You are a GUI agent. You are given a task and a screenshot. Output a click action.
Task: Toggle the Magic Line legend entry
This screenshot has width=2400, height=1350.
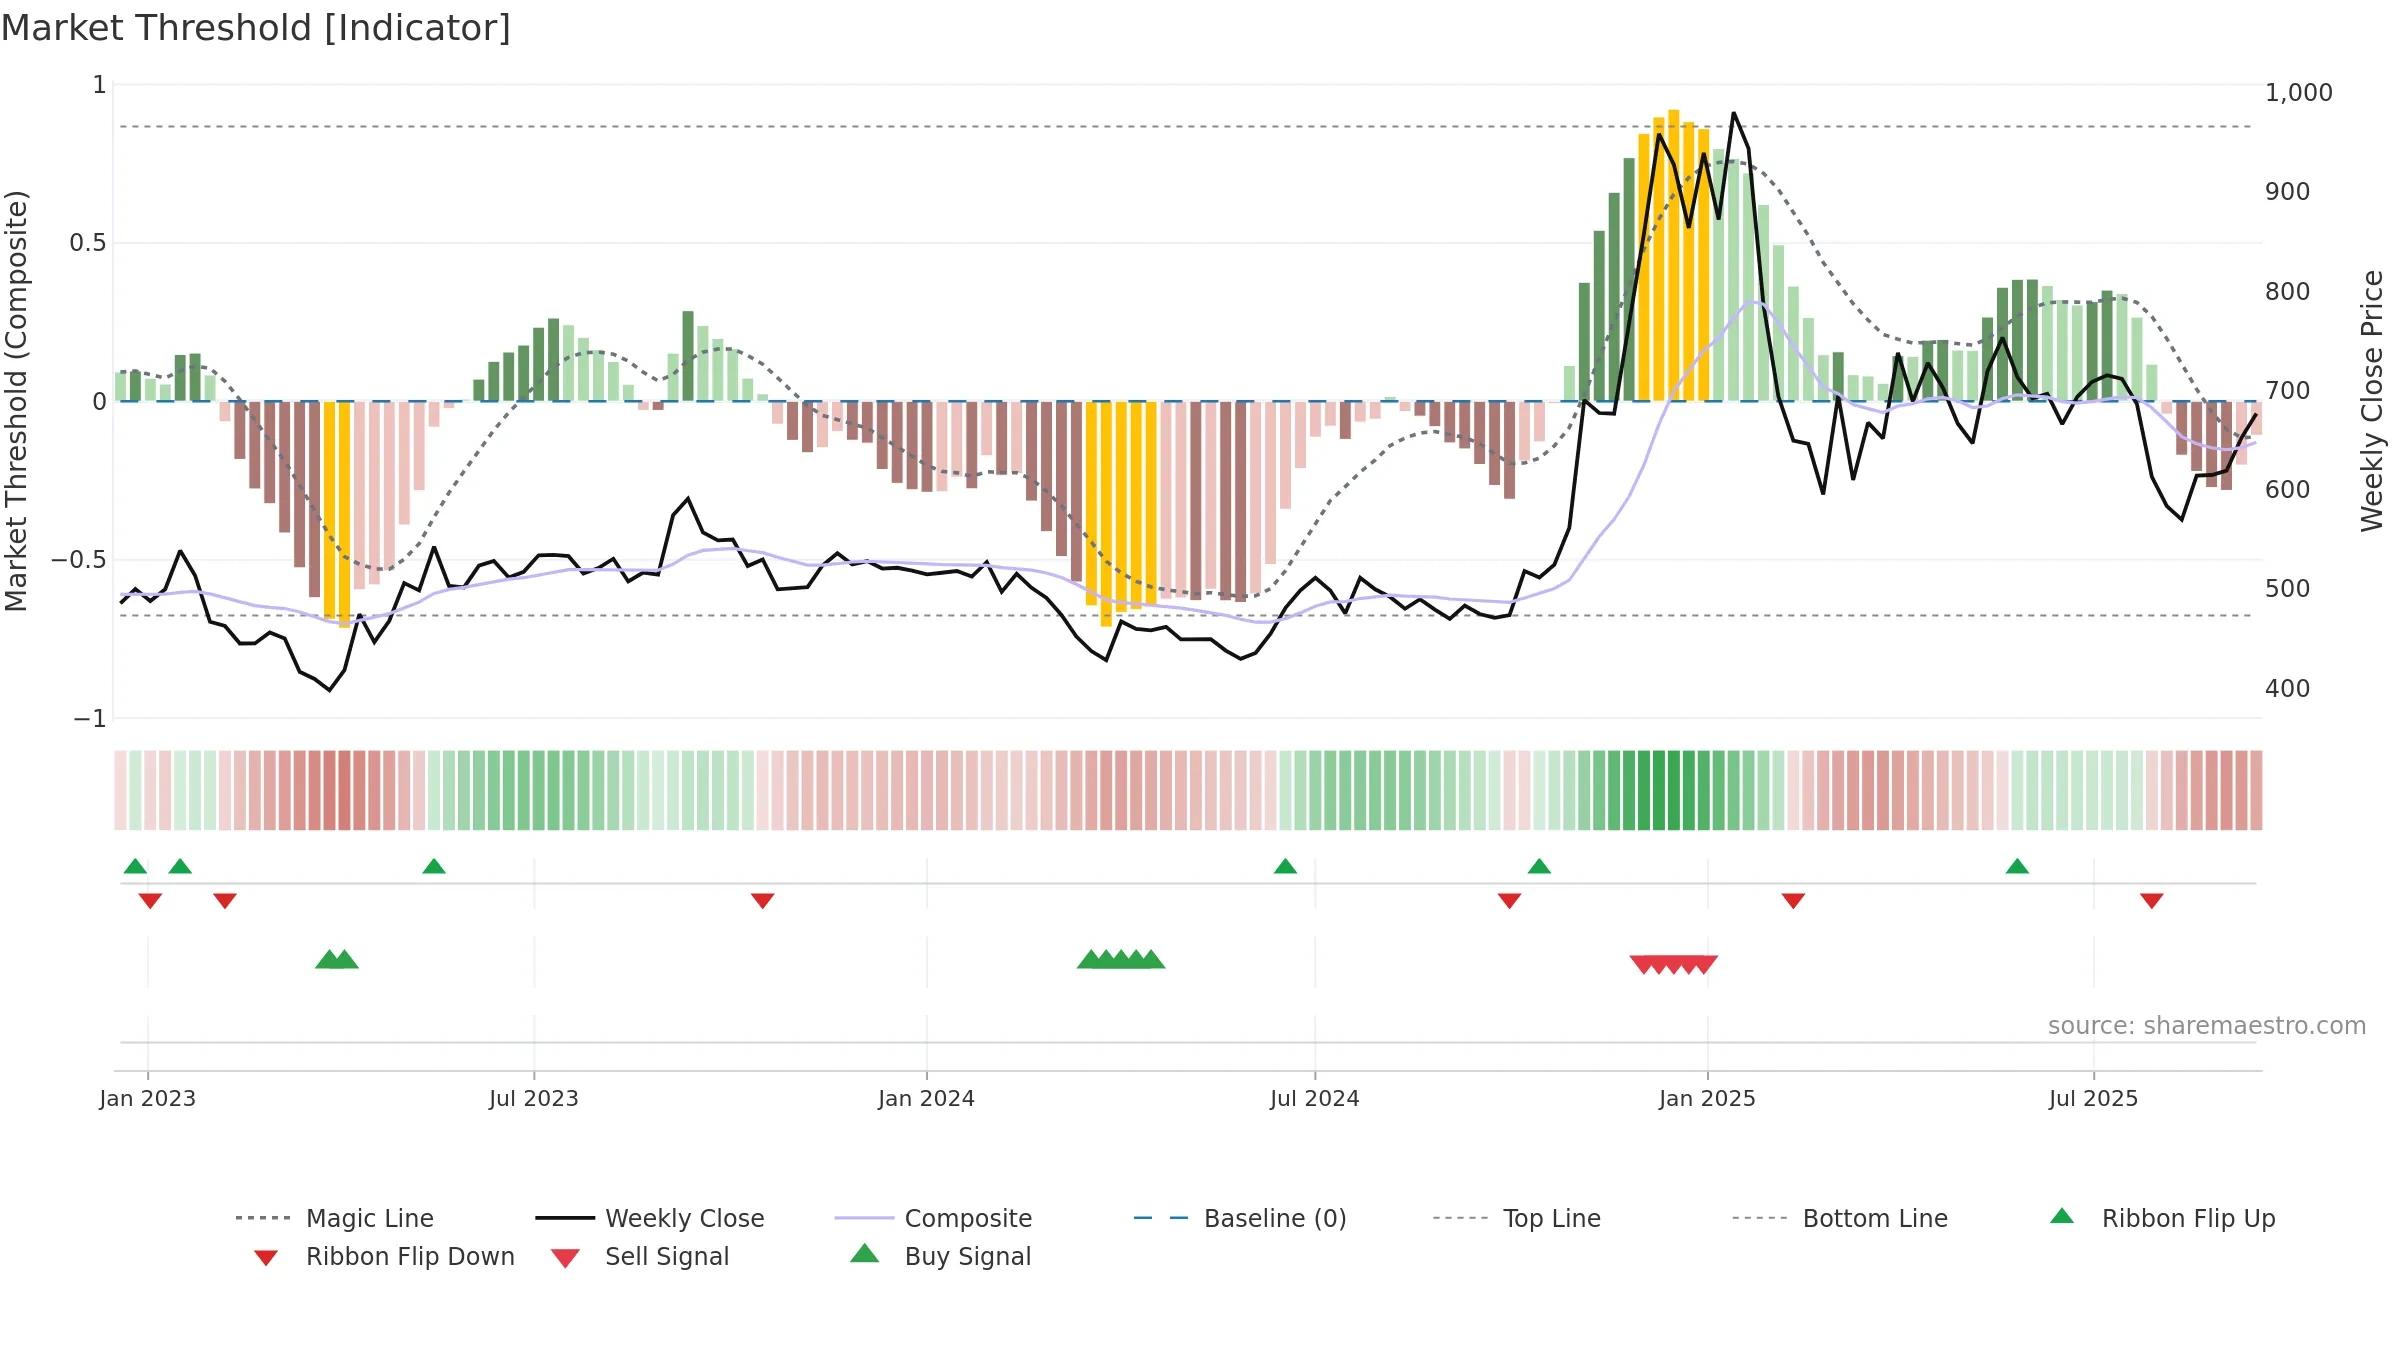tap(335, 1218)
